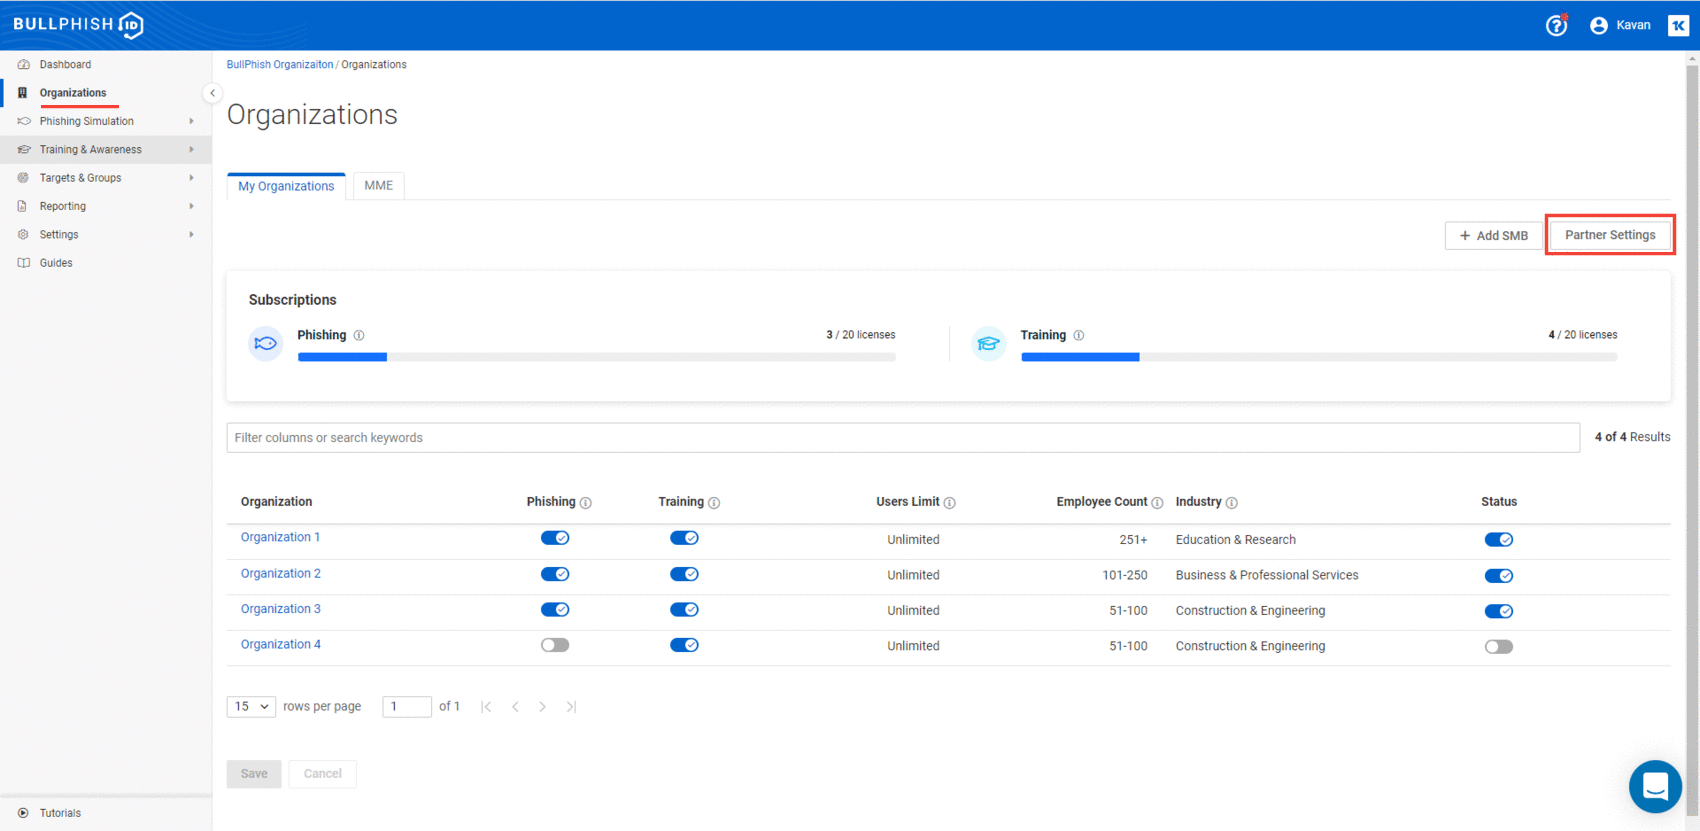Click the Phishing subscription fish icon
This screenshot has height=831, width=1700.
[265, 343]
